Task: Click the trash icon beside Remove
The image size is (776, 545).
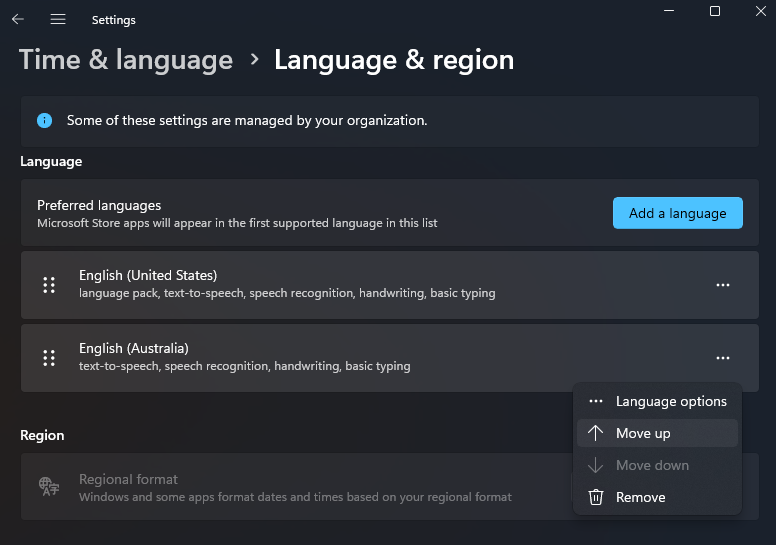Action: click(596, 497)
